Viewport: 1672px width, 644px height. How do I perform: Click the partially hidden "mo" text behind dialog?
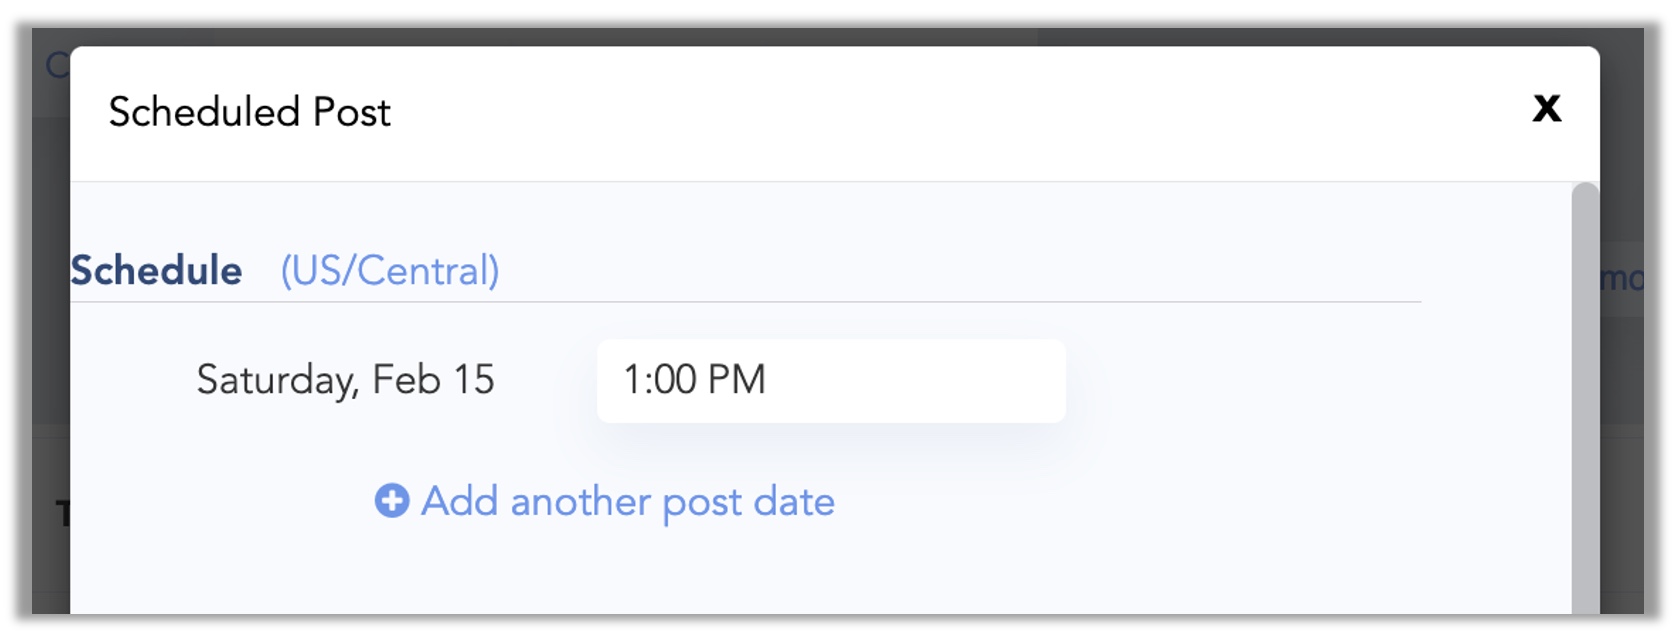(x=1622, y=278)
